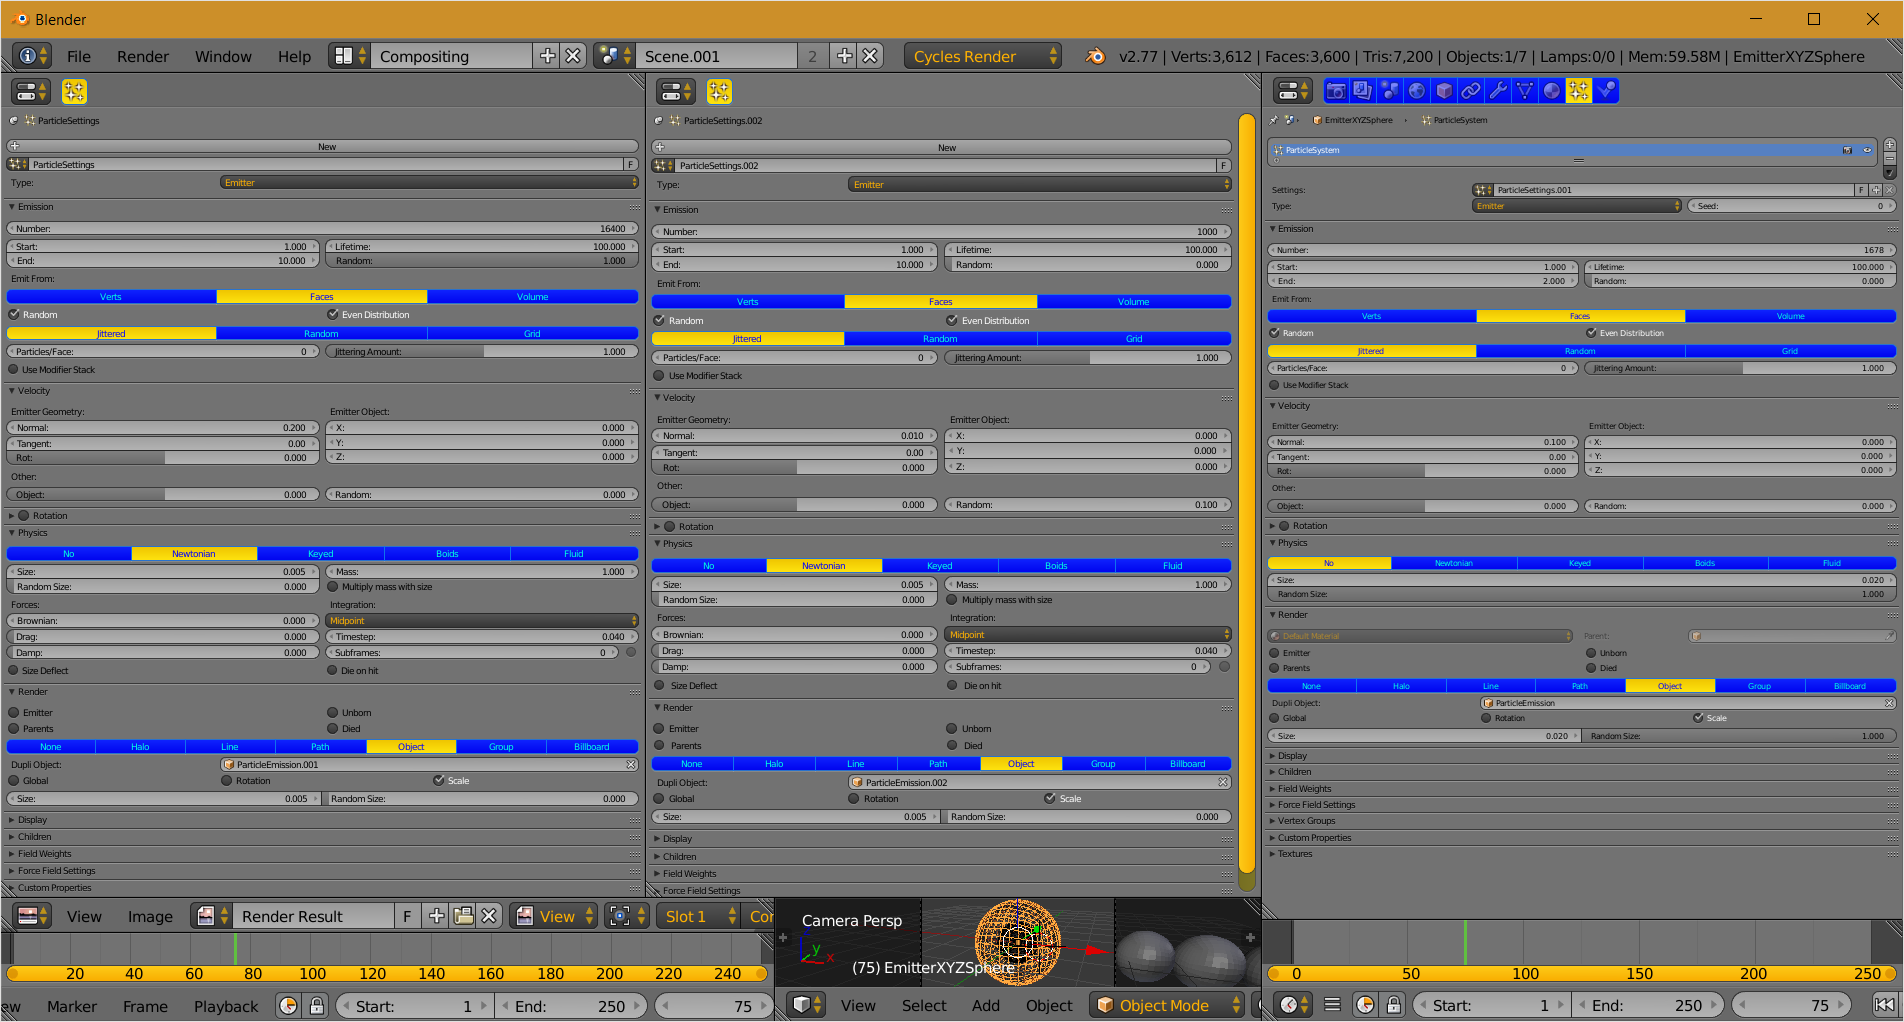Image resolution: width=1904 pixels, height=1022 pixels.
Task: Remove particle system slot with minus button
Action: 1889,158
